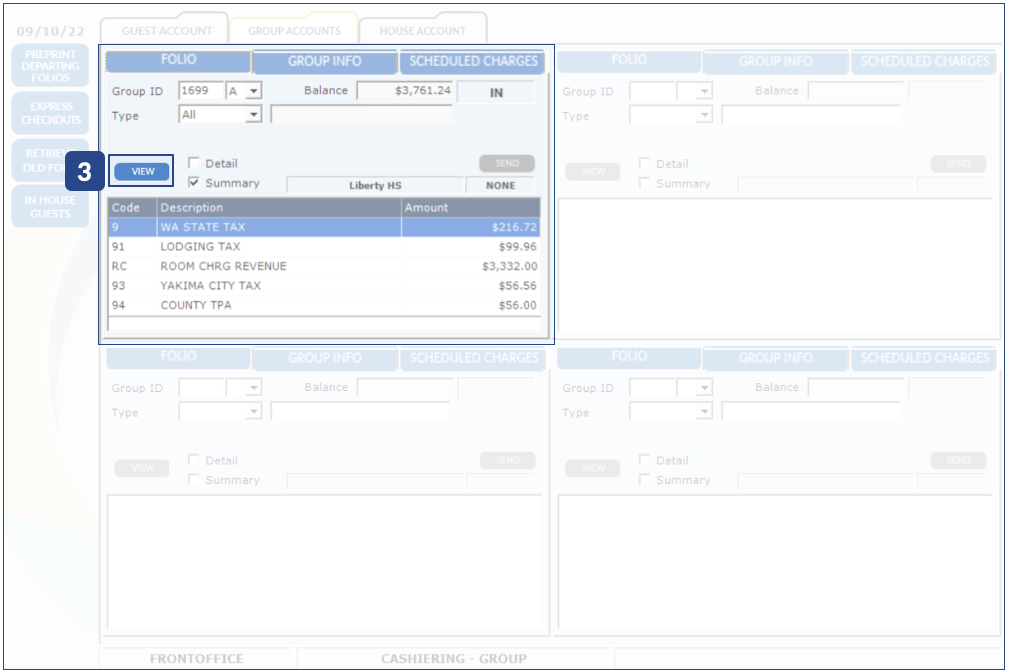Expand the Type dropdown set to All
The image size is (1009, 672).
pyautogui.click(x=253, y=115)
